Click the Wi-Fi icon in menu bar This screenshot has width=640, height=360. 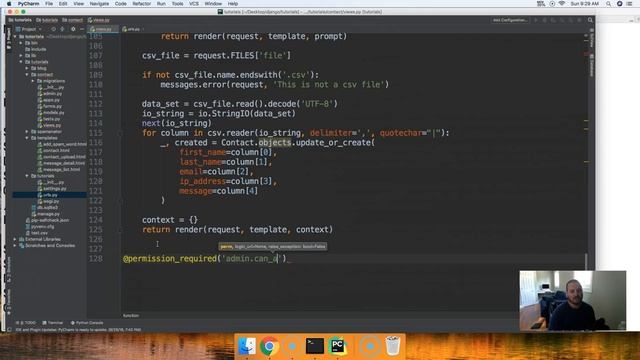562,4
